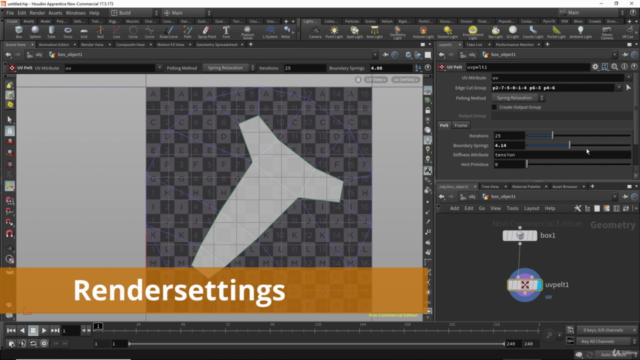Screen dimensions: 640x360
Task: Add a Volume Light
Action: click(423, 32)
